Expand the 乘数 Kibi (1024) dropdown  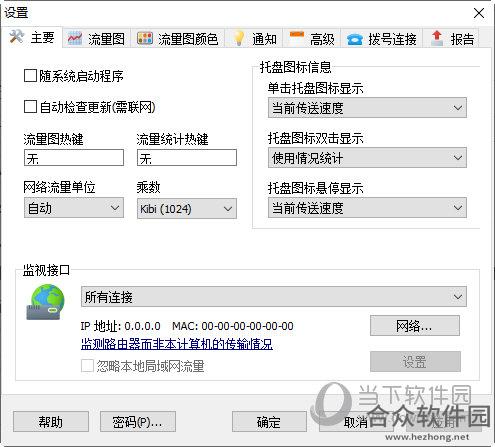pyautogui.click(x=187, y=209)
